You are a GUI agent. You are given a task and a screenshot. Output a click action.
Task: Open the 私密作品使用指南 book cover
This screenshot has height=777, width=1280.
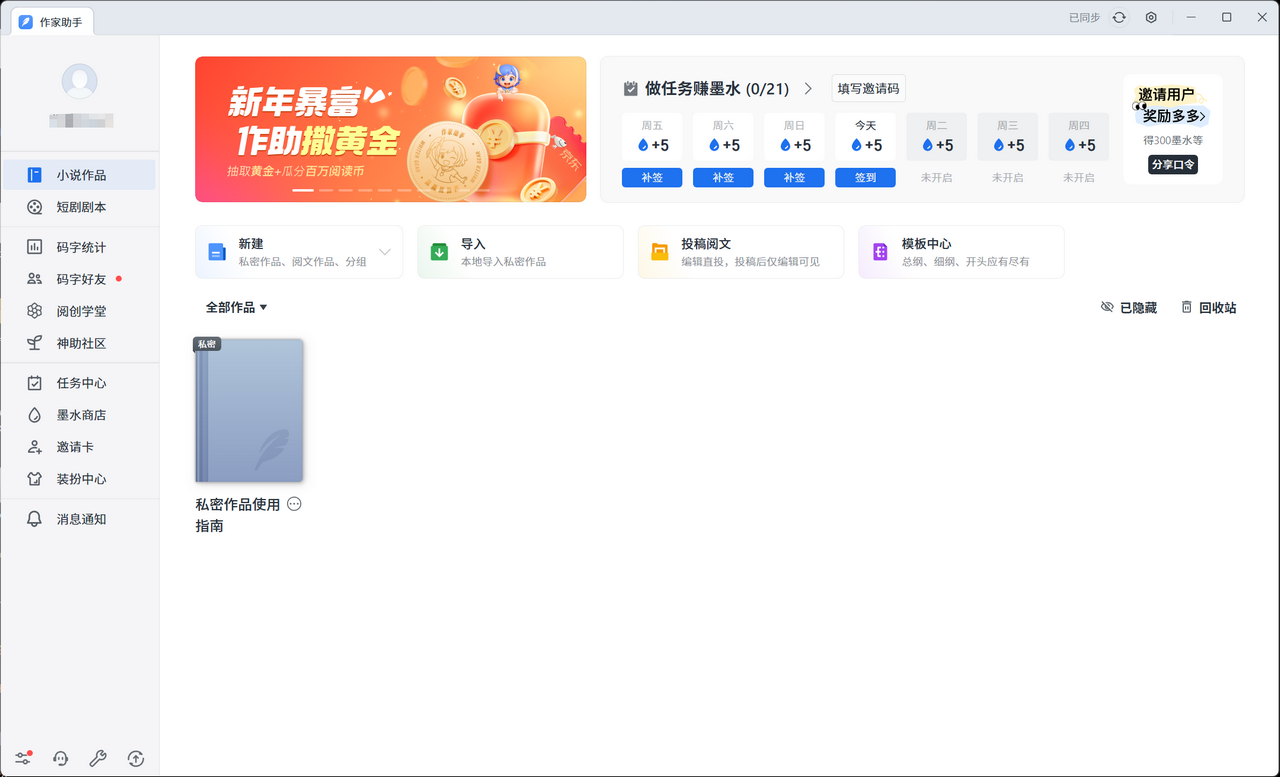pos(248,410)
